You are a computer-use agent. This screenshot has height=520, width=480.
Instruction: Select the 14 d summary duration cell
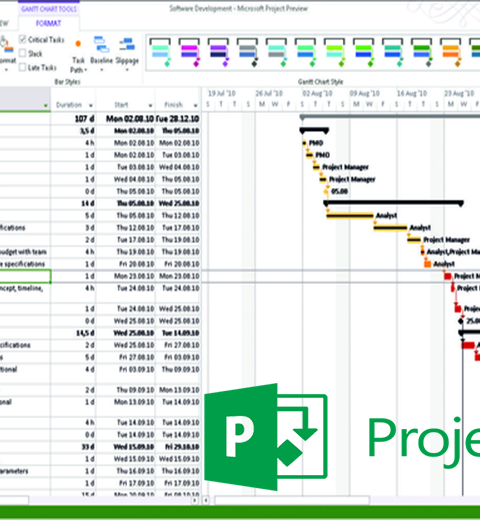[x=73, y=203]
